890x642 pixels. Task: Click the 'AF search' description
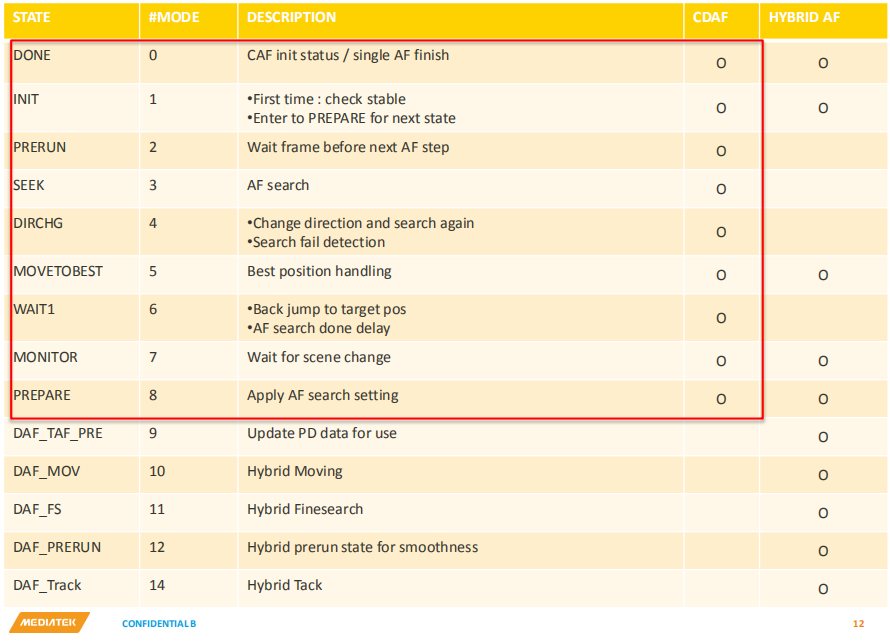click(278, 186)
